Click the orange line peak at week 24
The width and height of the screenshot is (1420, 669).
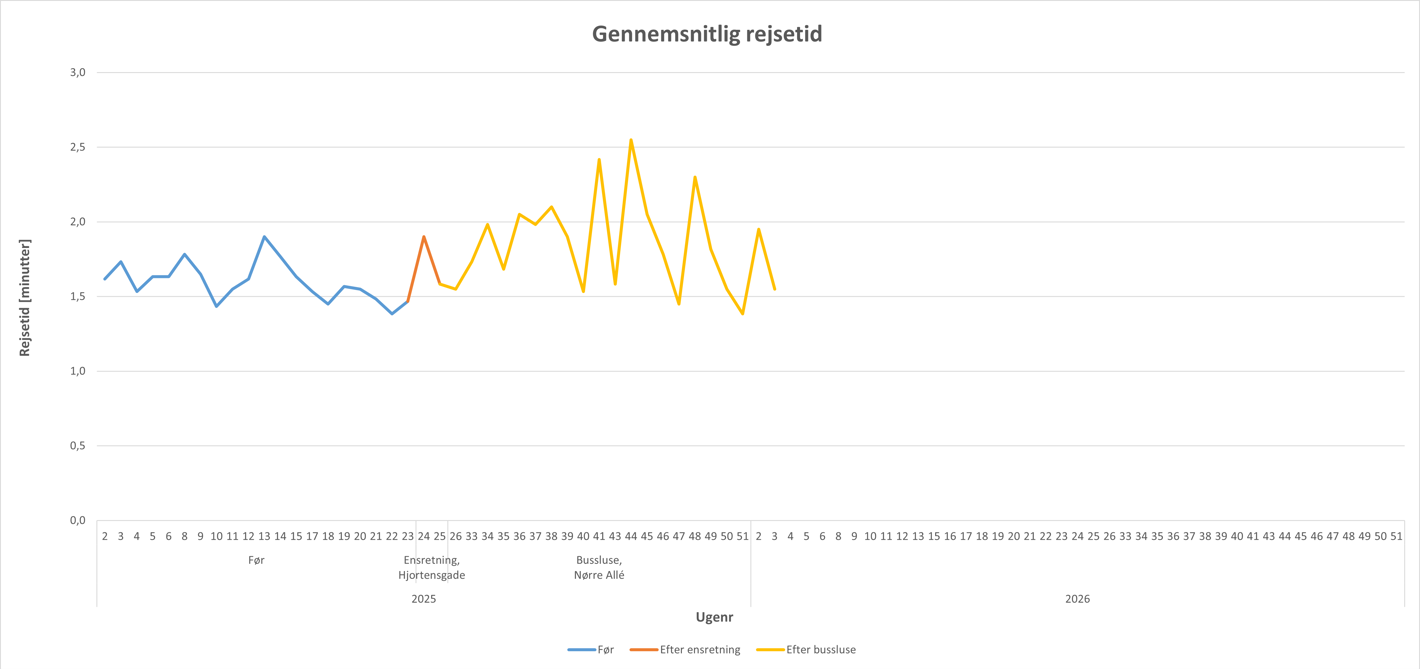pyautogui.click(x=424, y=237)
